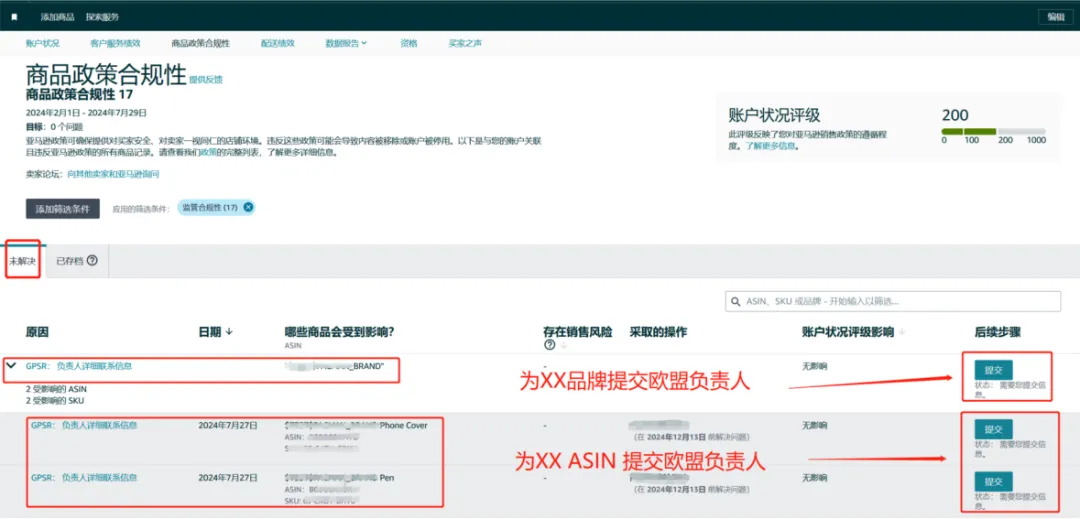This screenshot has height=519, width=1080.
Task: Collapse the GPSR brand group chevron
Action: click(11, 366)
